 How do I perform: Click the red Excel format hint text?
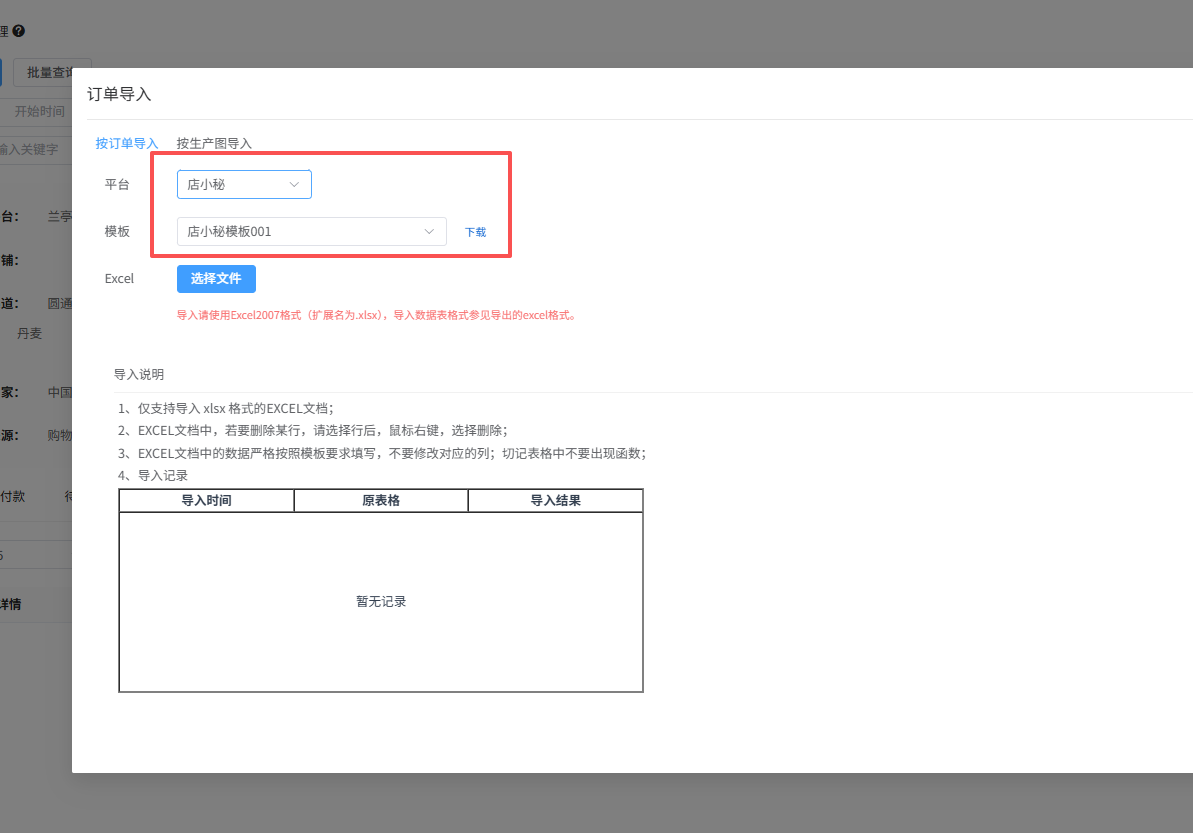point(377,315)
